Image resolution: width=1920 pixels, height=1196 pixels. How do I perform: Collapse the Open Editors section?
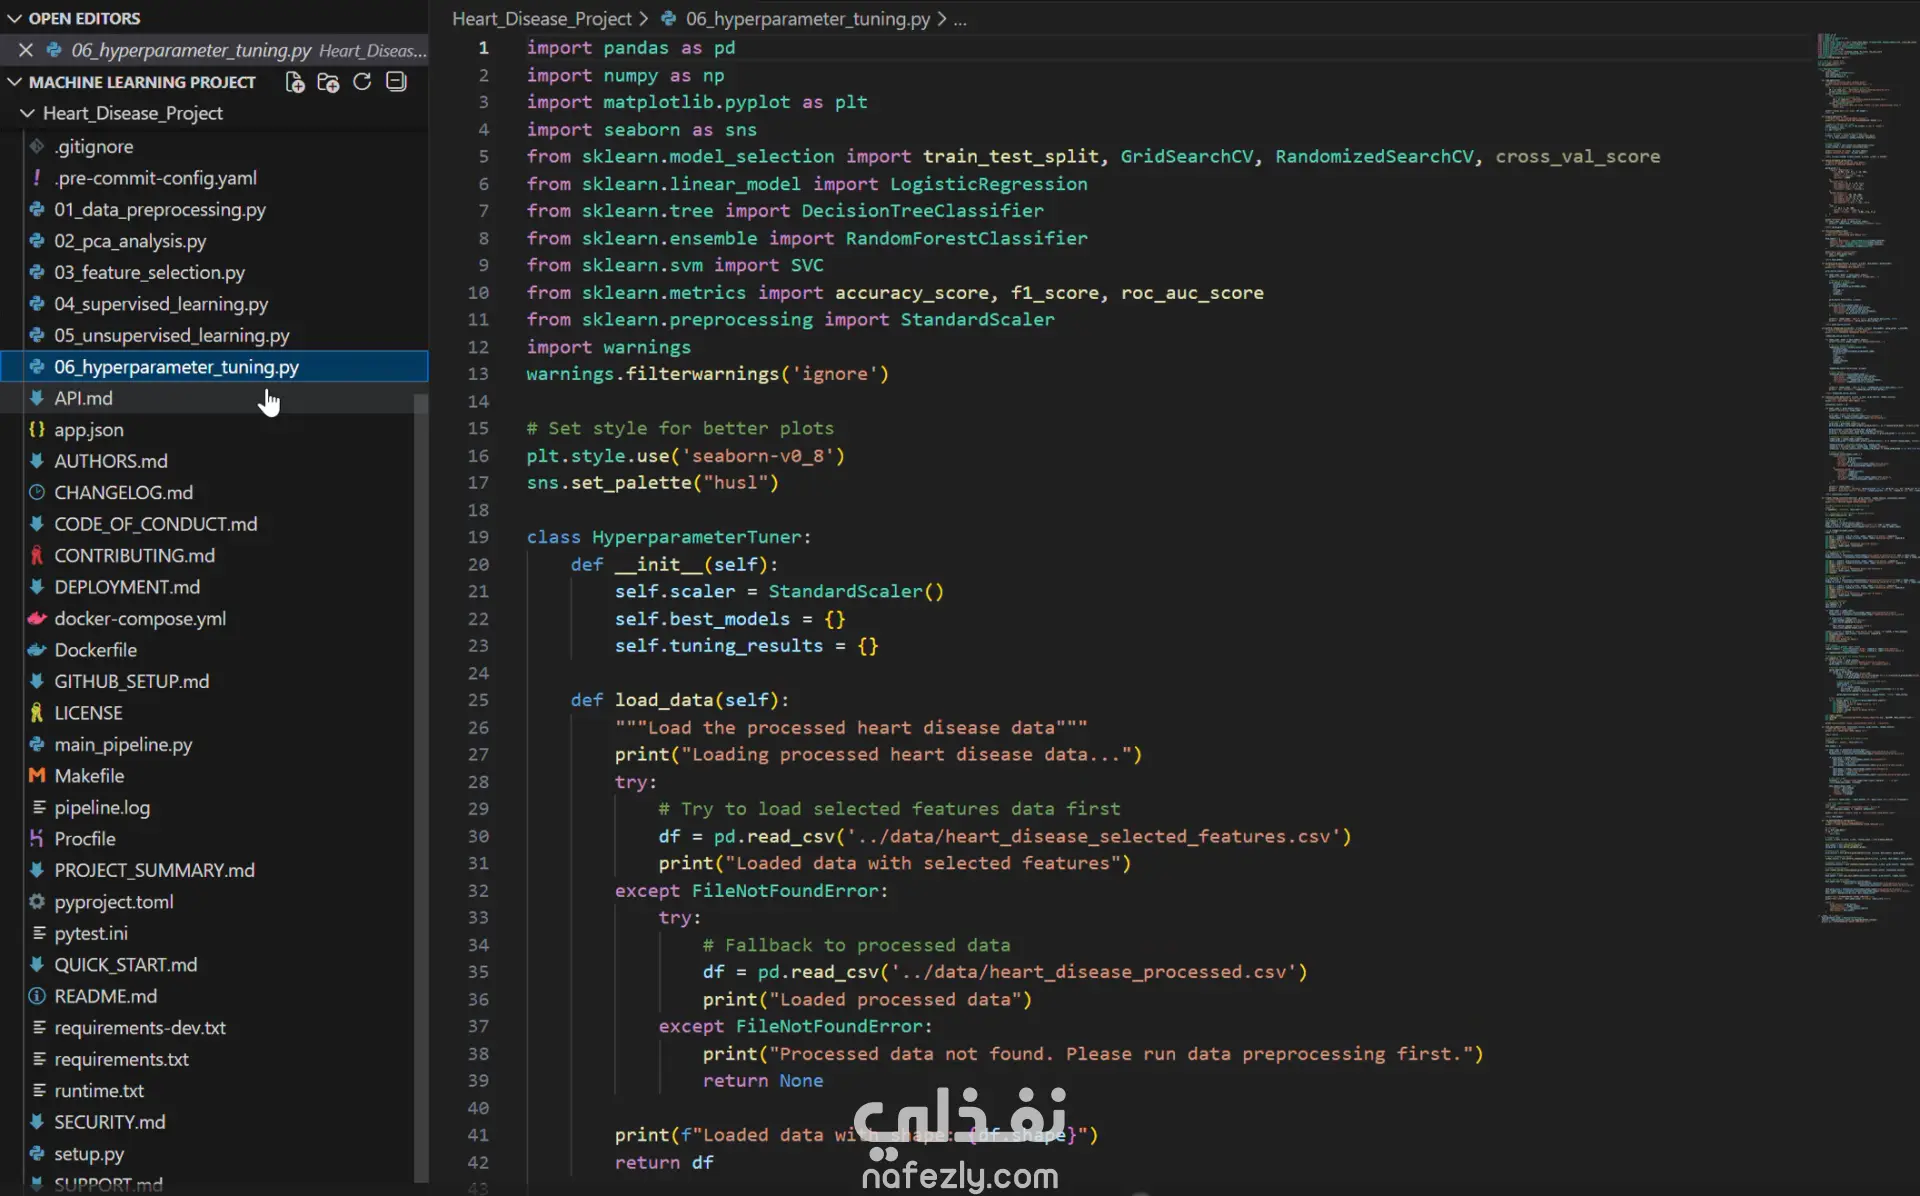[x=15, y=18]
